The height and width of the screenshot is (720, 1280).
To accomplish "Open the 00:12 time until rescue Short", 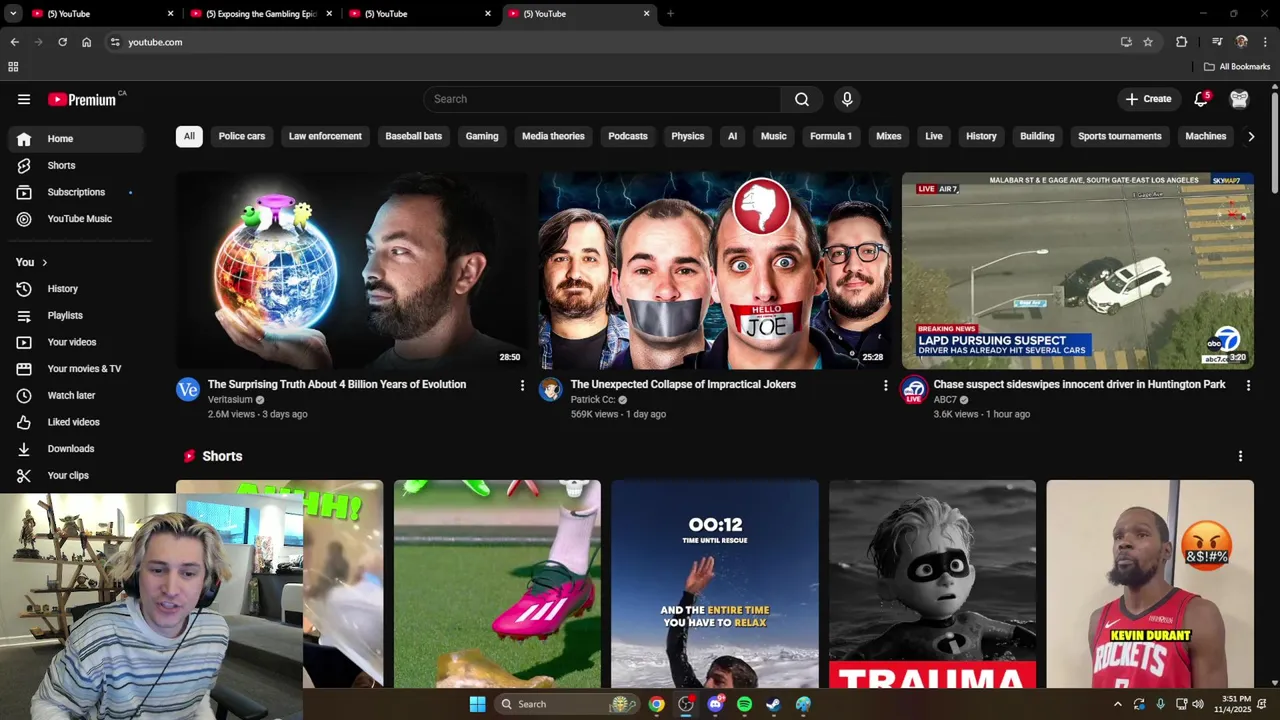I will click(x=715, y=584).
